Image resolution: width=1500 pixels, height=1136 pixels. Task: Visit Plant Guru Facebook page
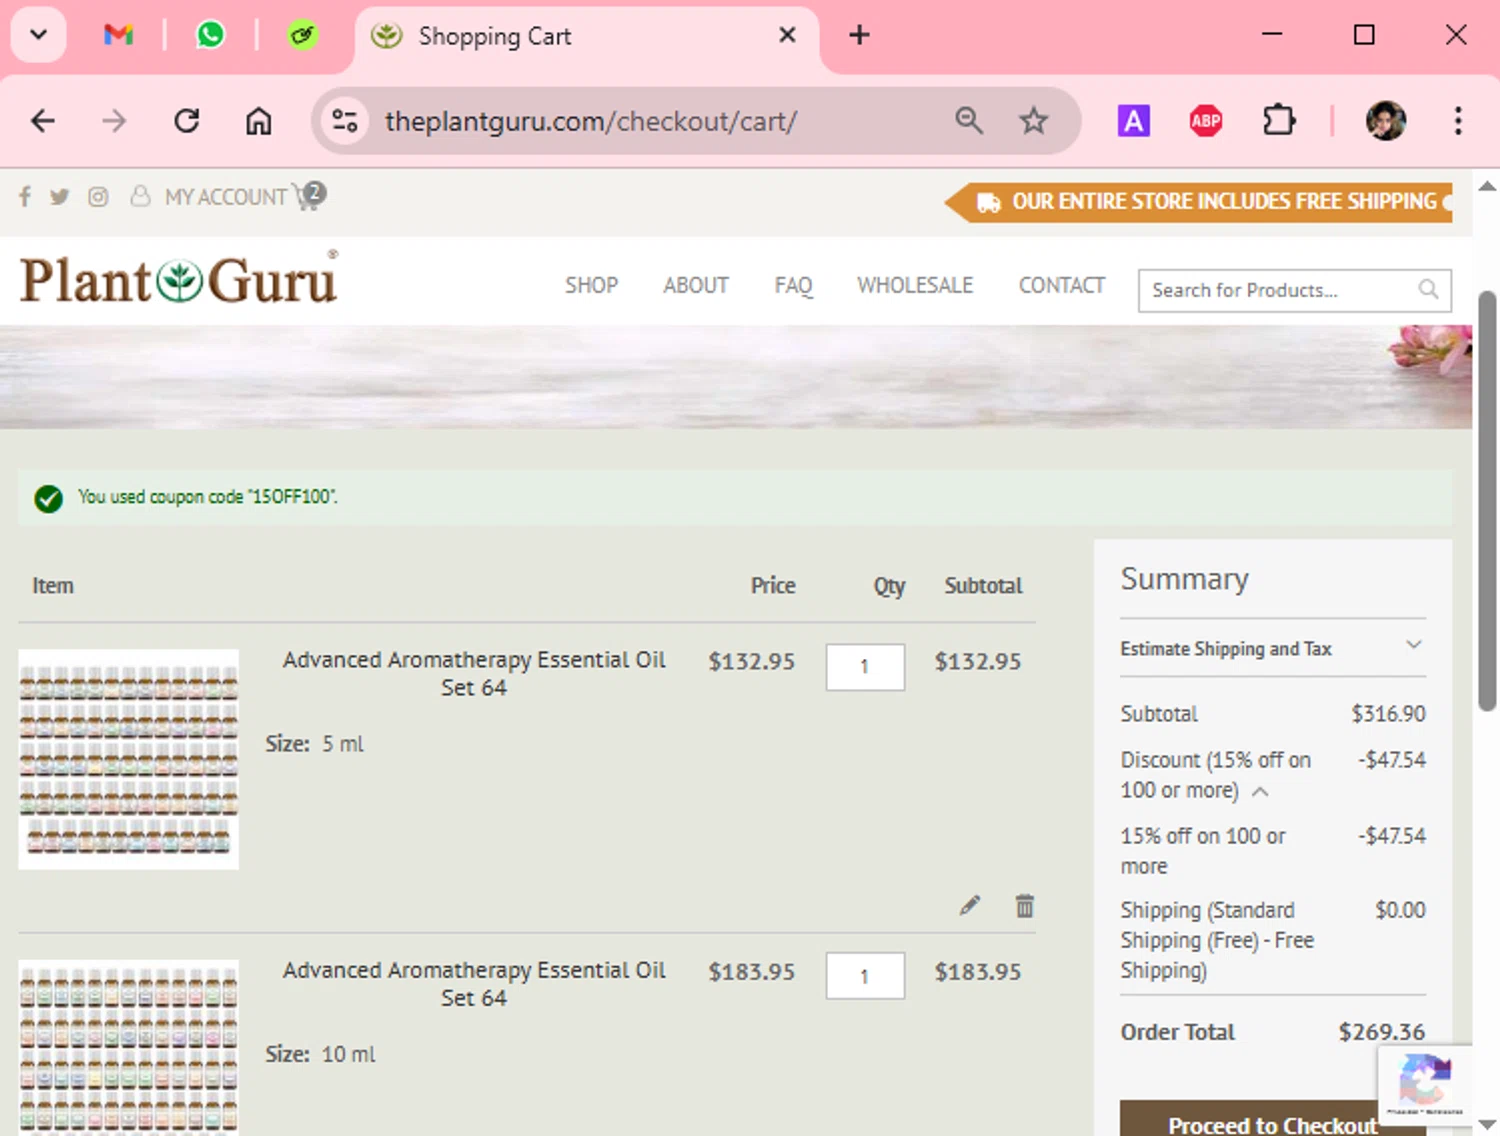point(25,197)
